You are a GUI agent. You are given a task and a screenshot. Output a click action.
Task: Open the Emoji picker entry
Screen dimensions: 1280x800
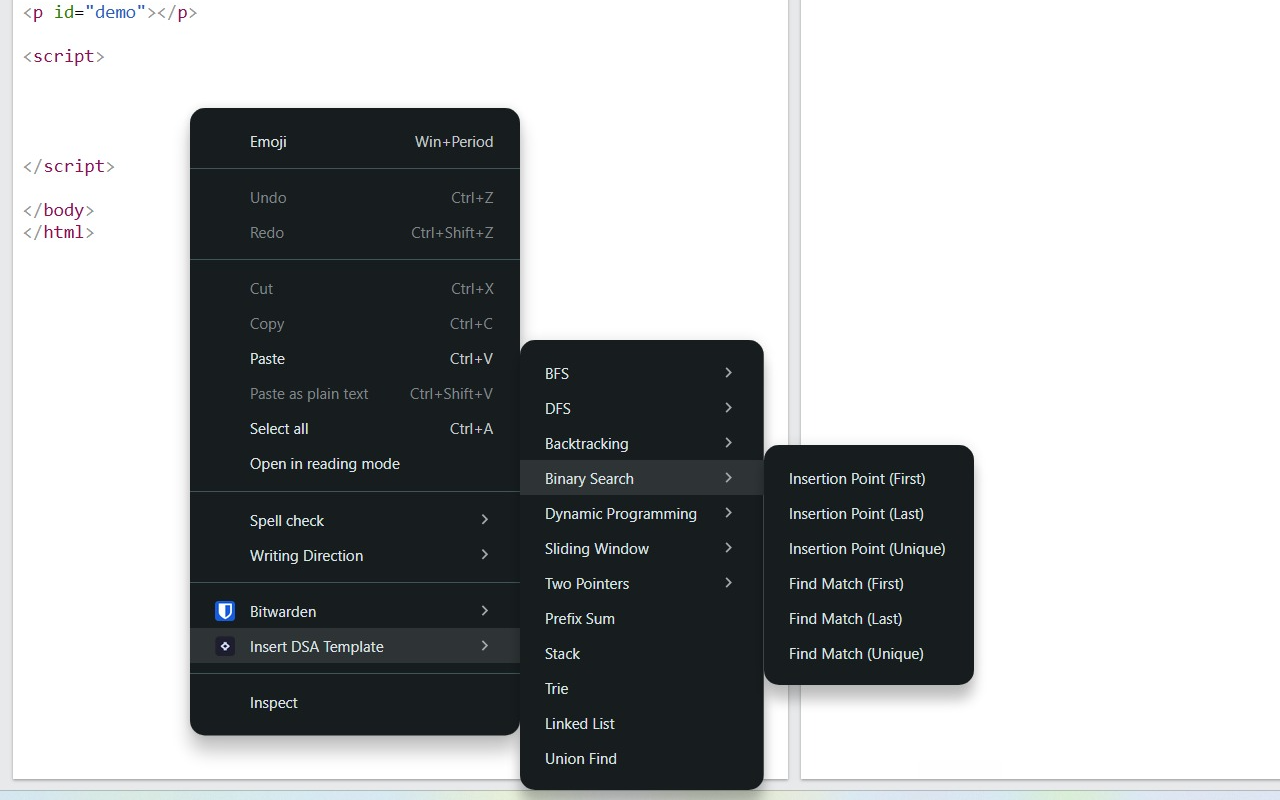click(355, 142)
